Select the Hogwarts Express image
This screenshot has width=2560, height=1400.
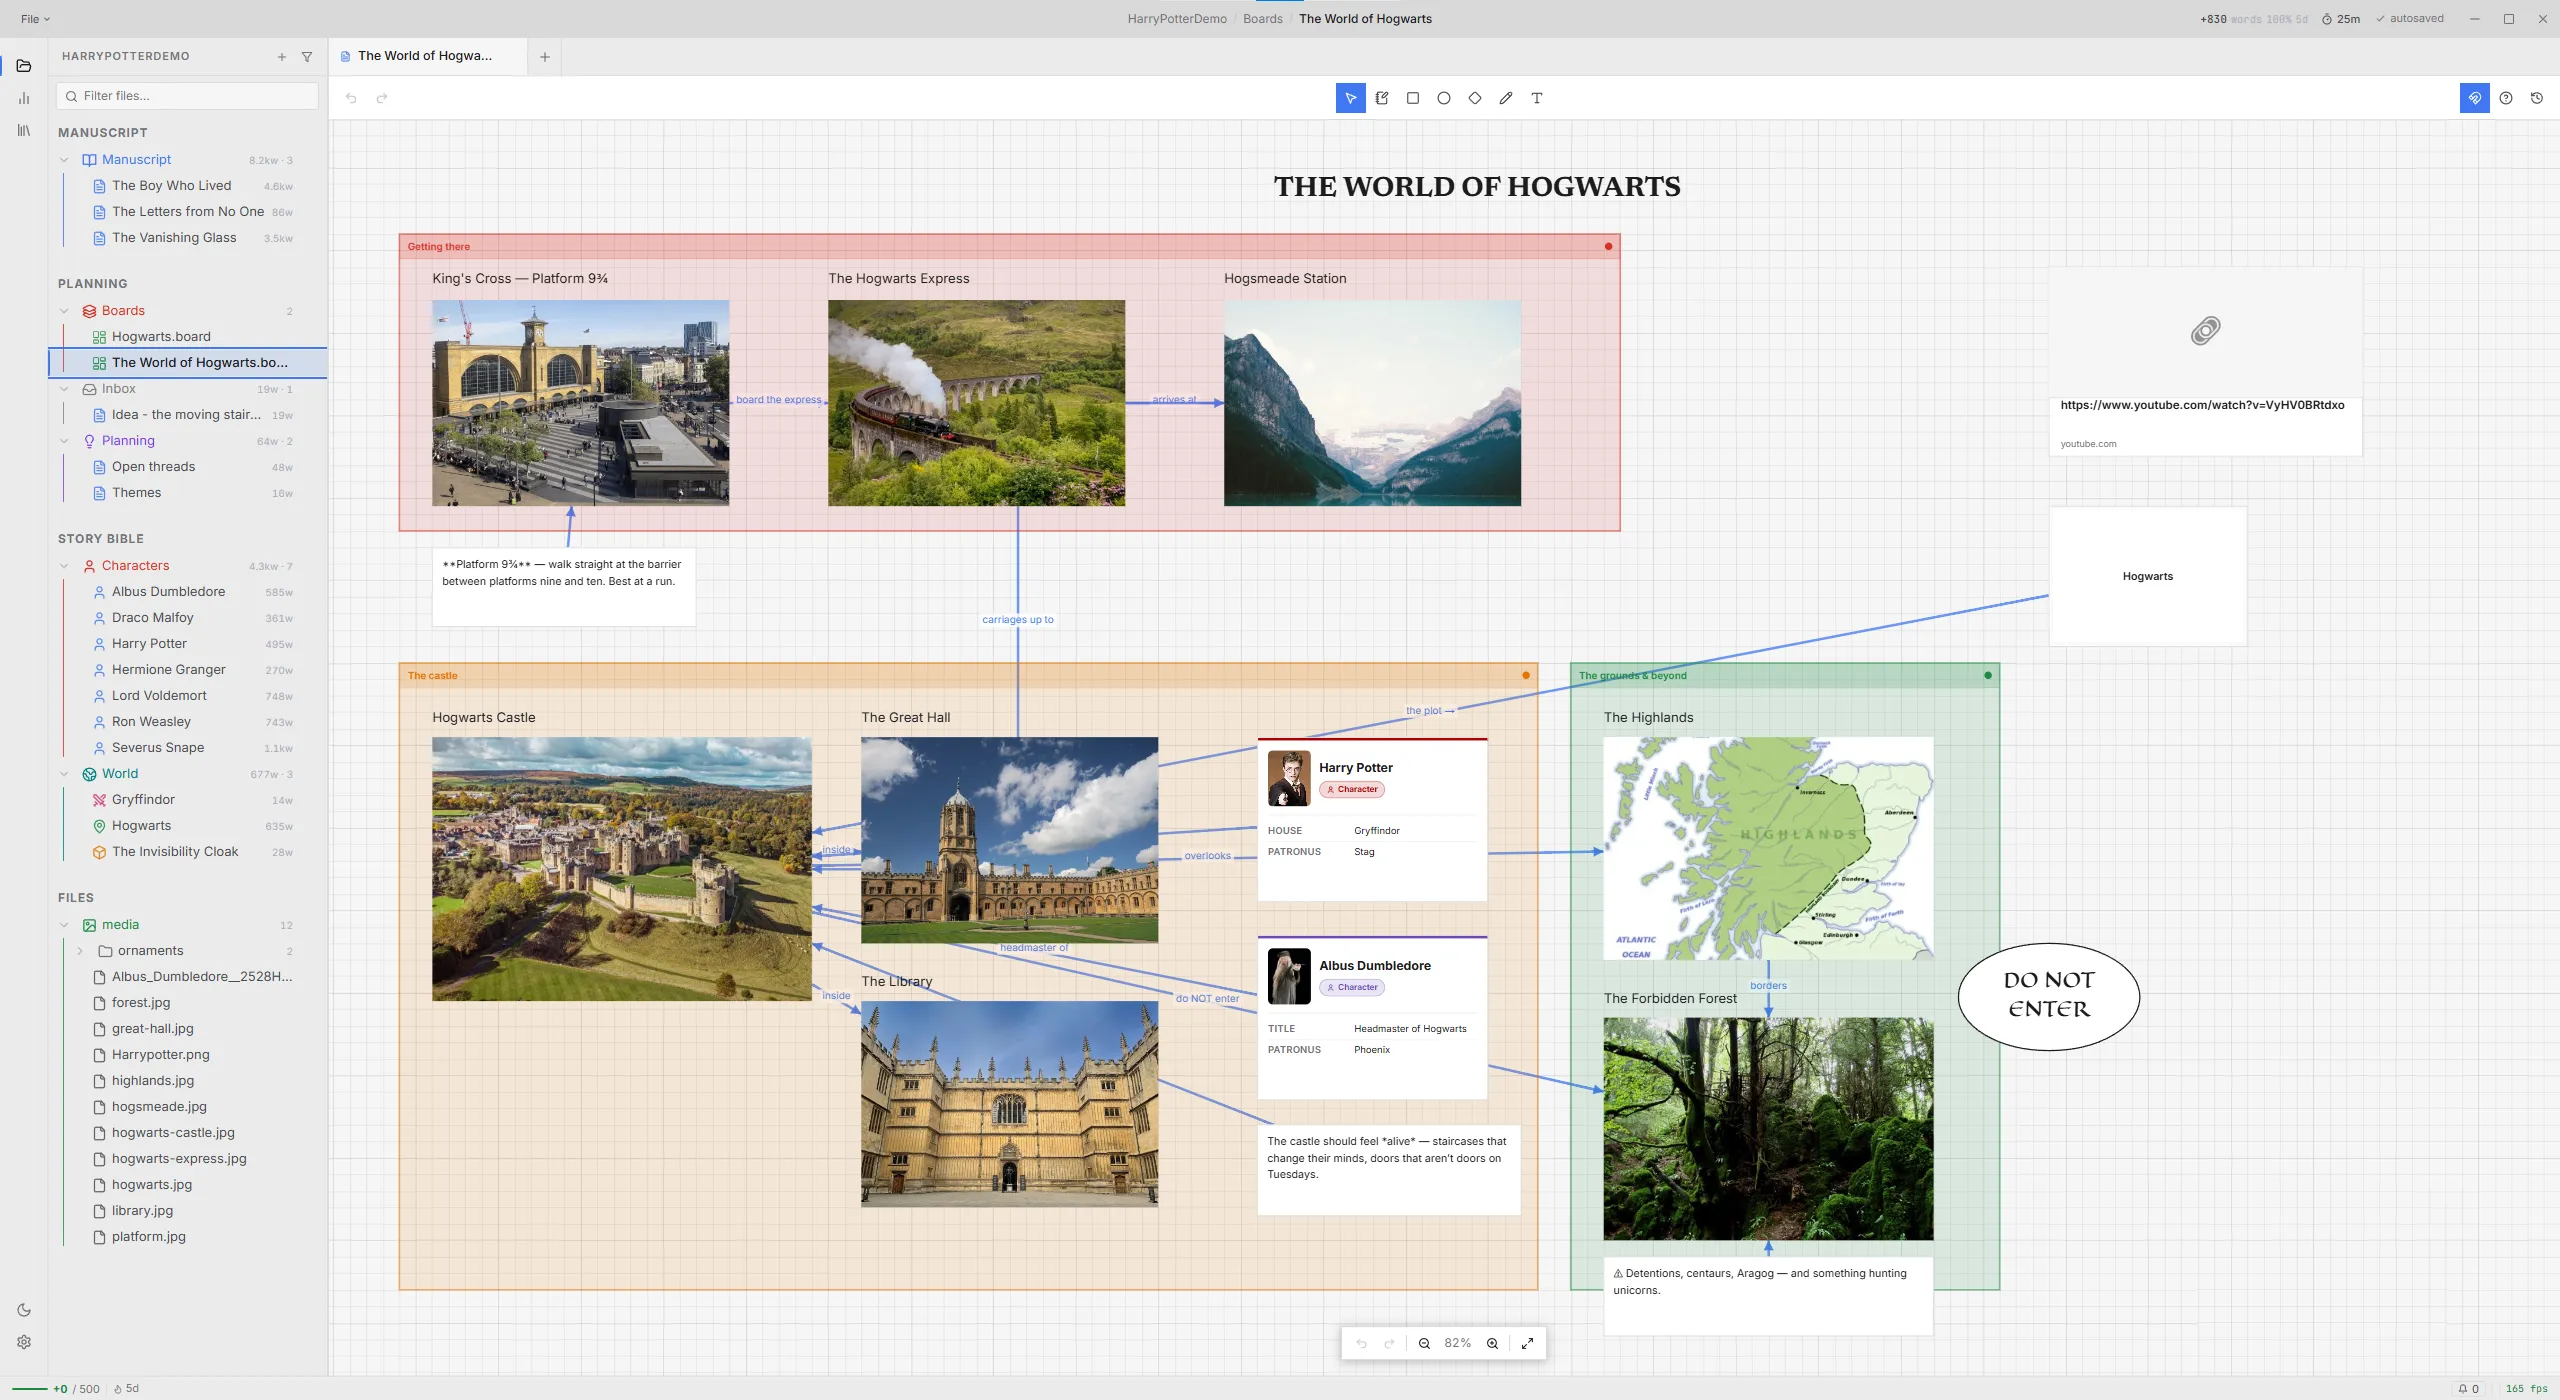click(976, 403)
